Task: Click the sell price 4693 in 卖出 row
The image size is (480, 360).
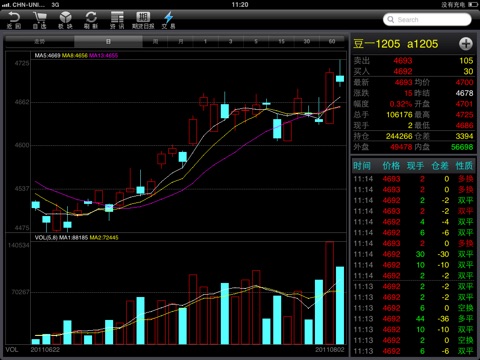Action: [403, 61]
